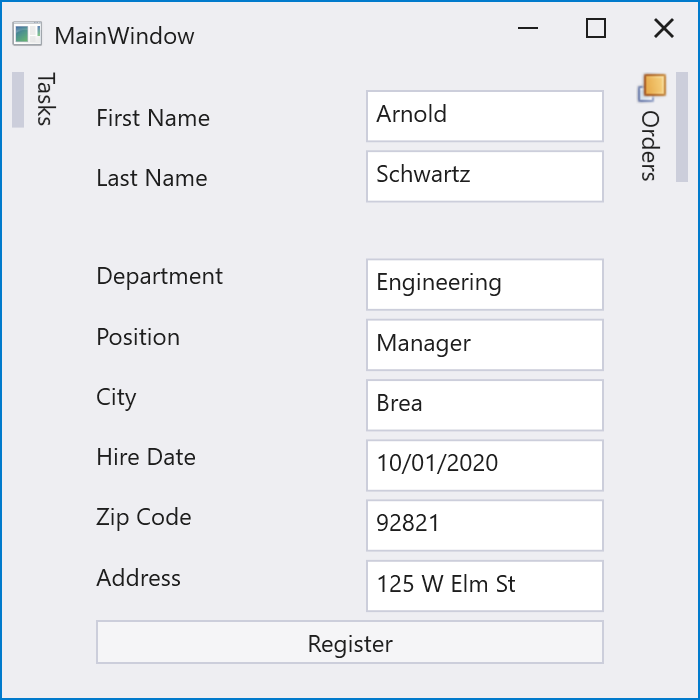Image resolution: width=700 pixels, height=700 pixels.
Task: Click the Position field showing Manager
Action: coord(485,344)
